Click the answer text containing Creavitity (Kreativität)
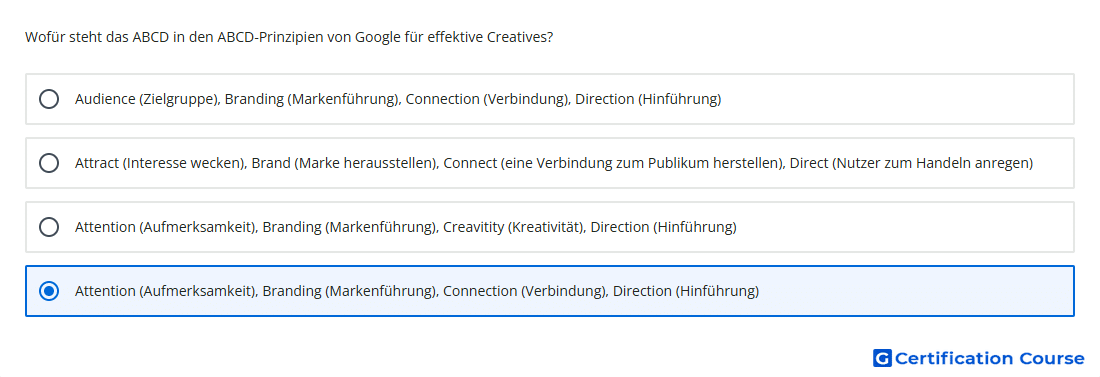The height and width of the screenshot is (377, 1100). (405, 227)
